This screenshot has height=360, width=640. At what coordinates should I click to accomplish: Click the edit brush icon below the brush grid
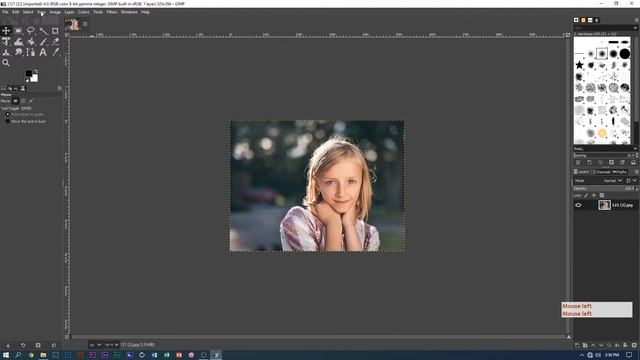[578, 162]
